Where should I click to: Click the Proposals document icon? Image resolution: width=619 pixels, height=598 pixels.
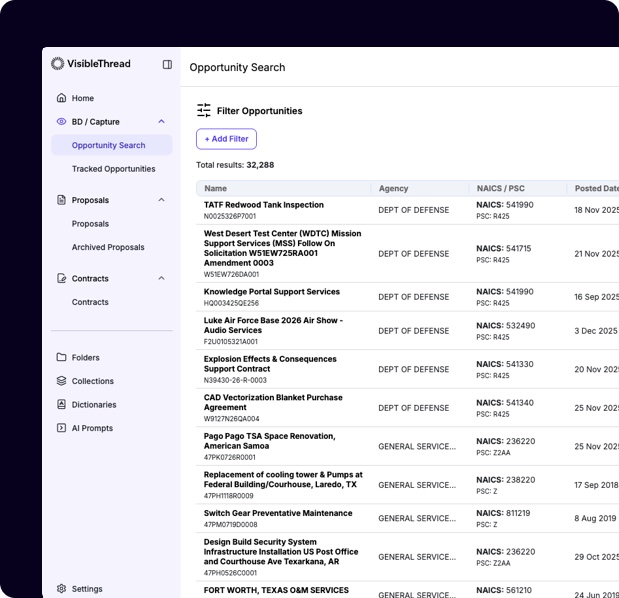(x=62, y=200)
